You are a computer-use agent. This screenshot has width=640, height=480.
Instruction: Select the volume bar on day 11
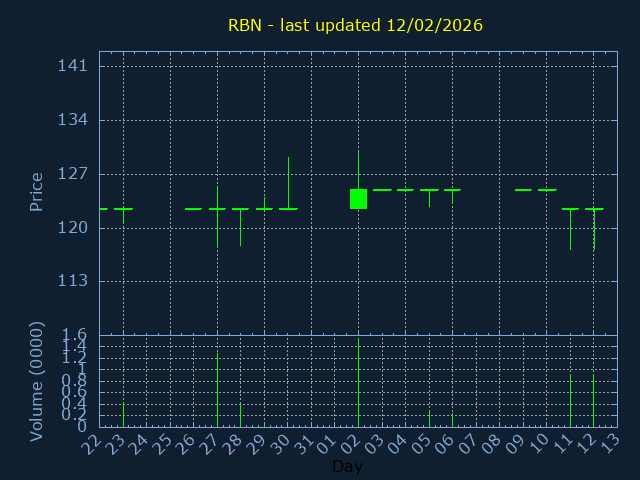(570, 400)
